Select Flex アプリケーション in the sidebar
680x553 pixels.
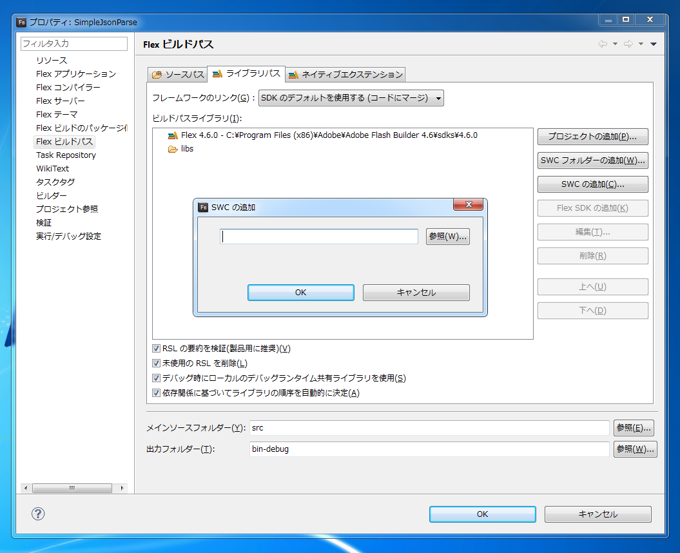pyautogui.click(x=76, y=74)
